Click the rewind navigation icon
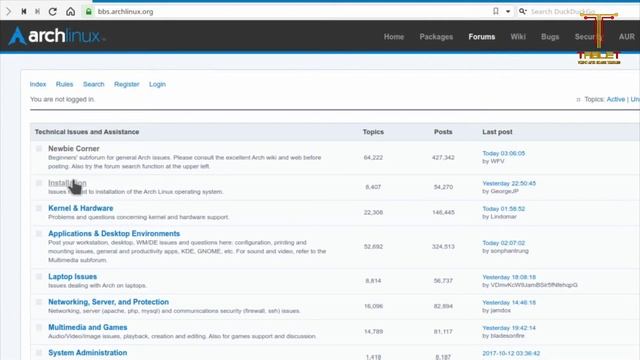 [x=24, y=11]
